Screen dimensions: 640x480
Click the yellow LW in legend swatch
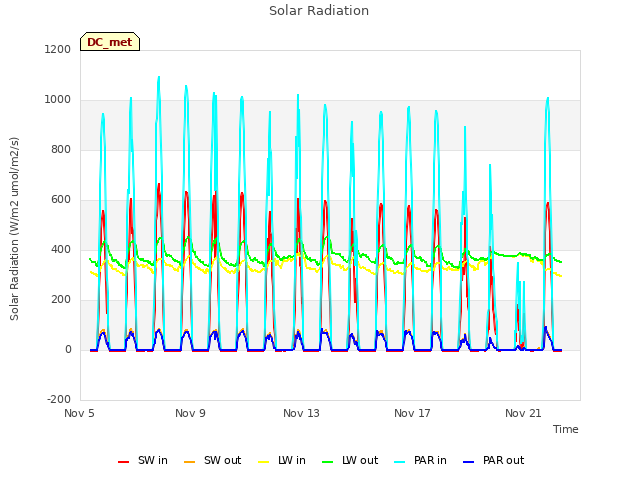pos(264,462)
